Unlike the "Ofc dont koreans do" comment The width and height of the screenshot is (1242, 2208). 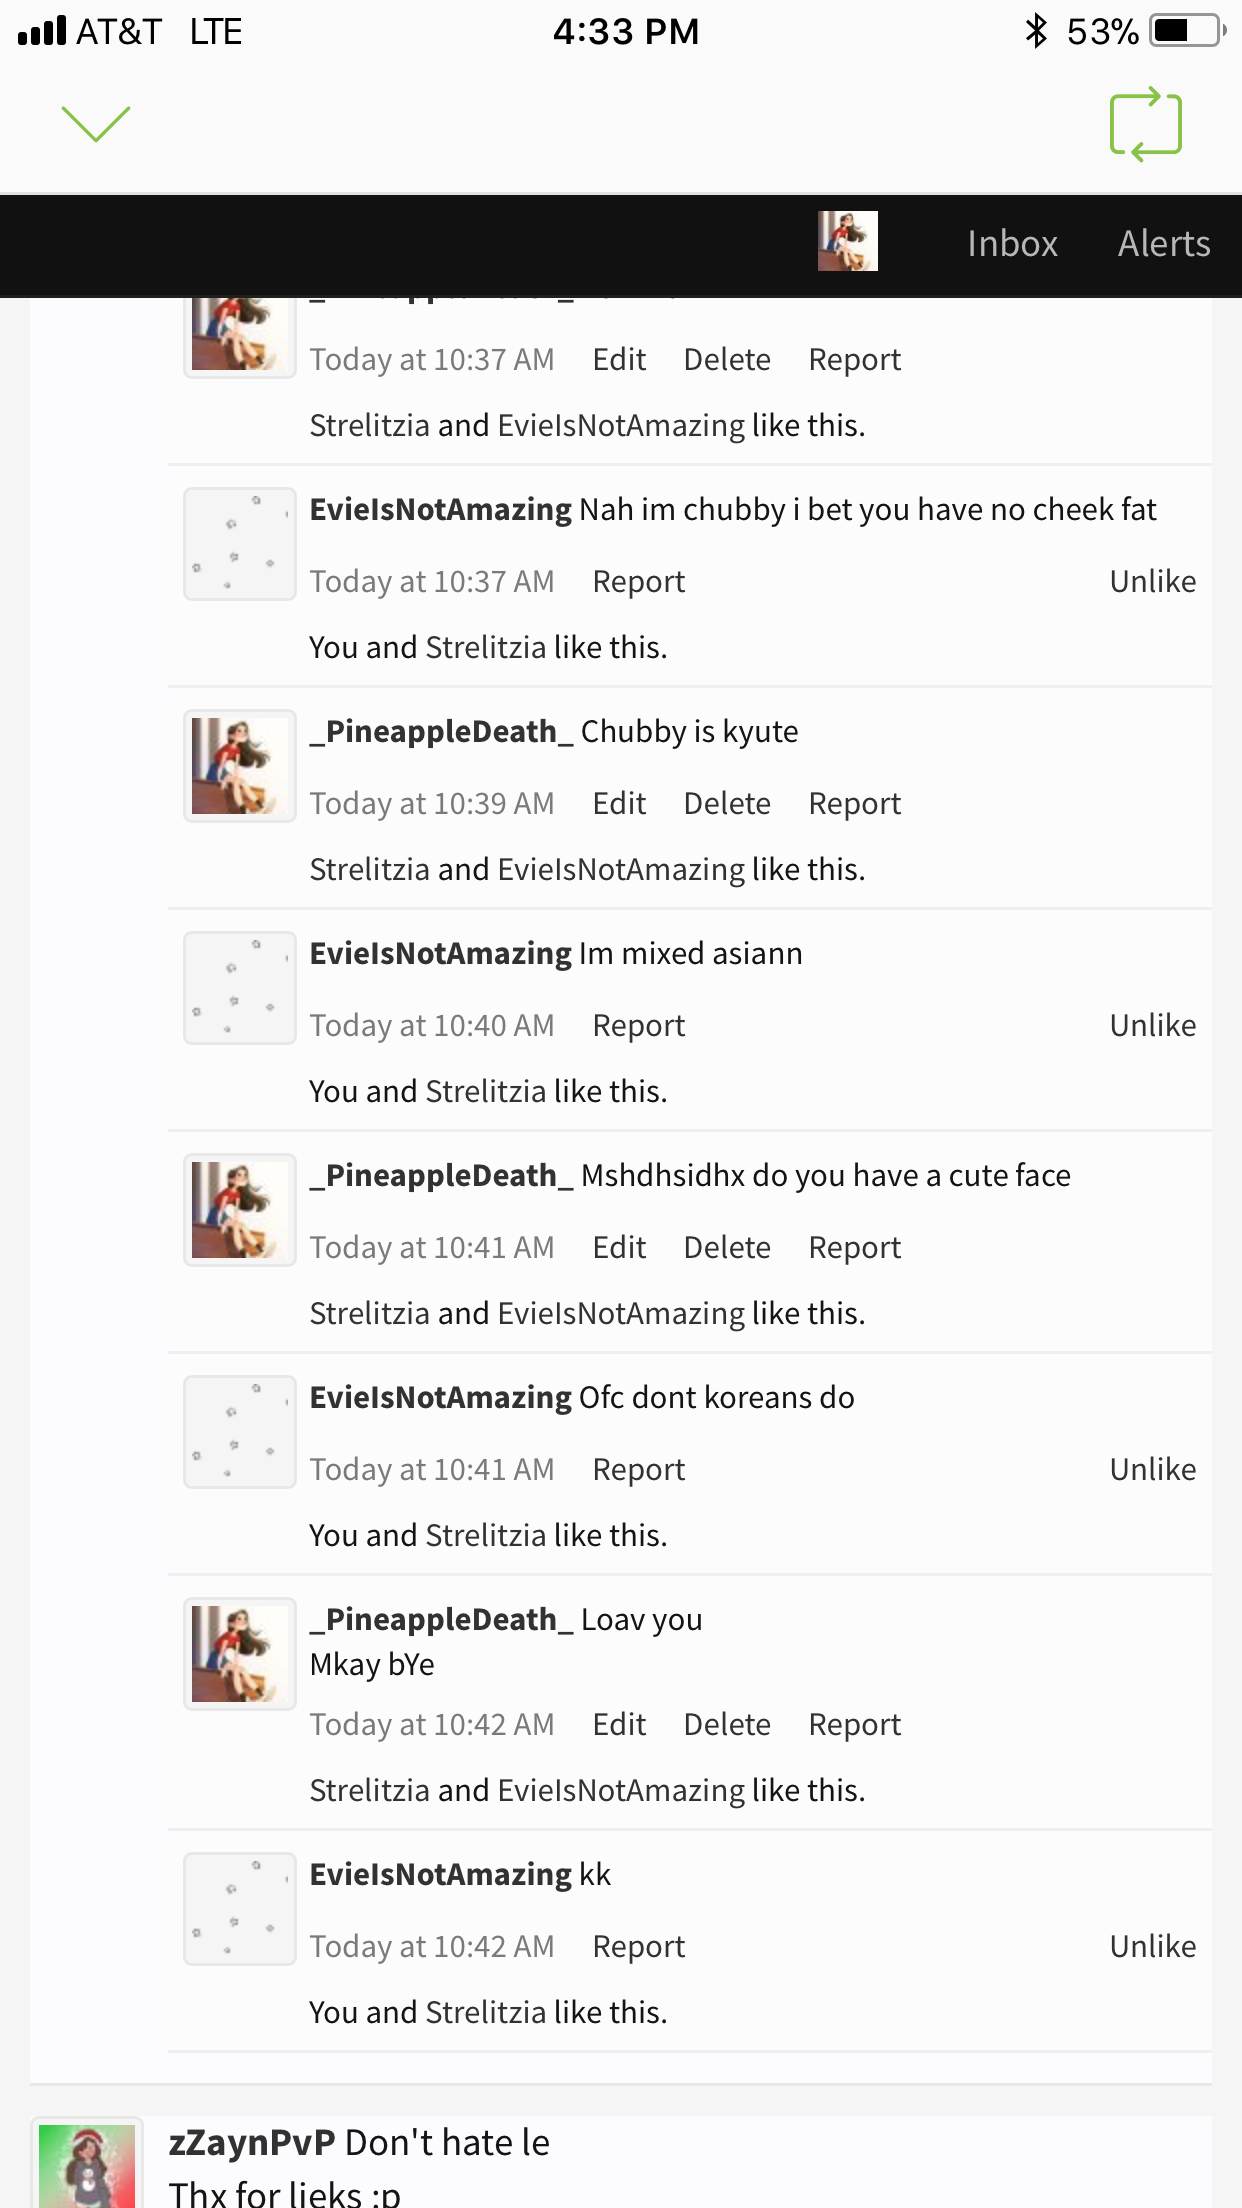tap(1152, 1469)
